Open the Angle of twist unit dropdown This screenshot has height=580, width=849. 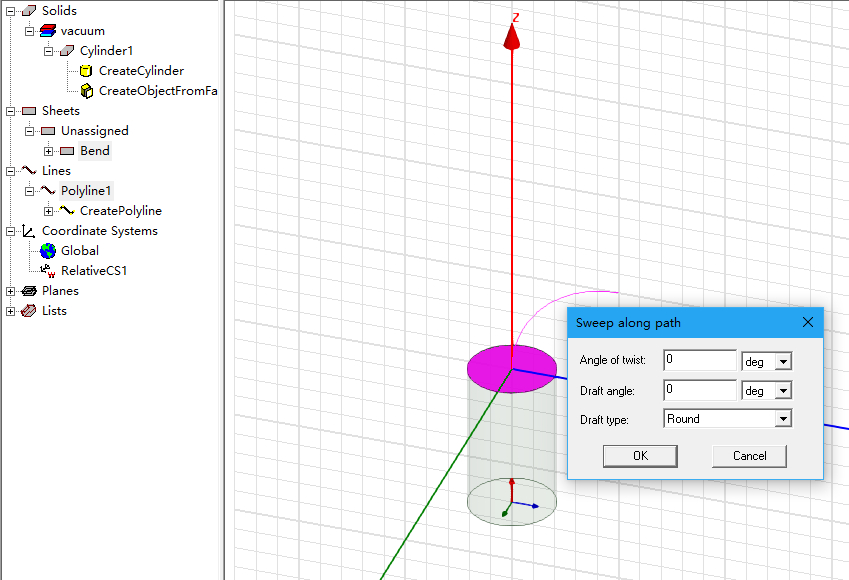[x=783, y=361]
